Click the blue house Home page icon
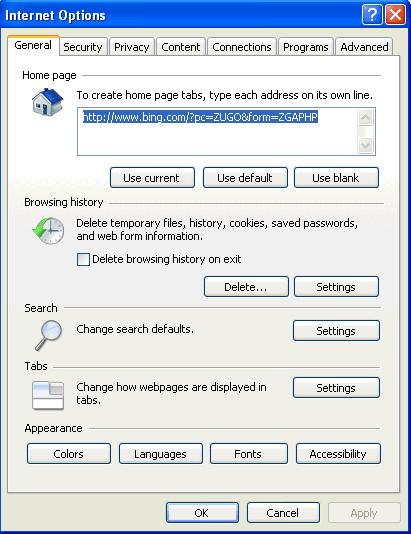 (47, 102)
